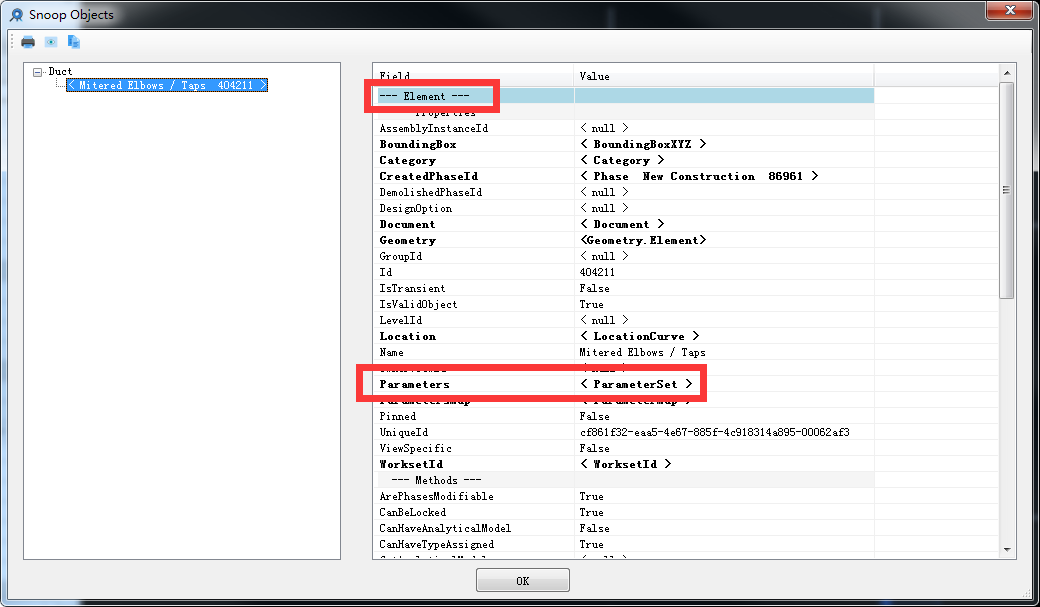Click the Name value Mitered Elbows / Taps
Image resolution: width=1040 pixels, height=607 pixels.
(643, 352)
